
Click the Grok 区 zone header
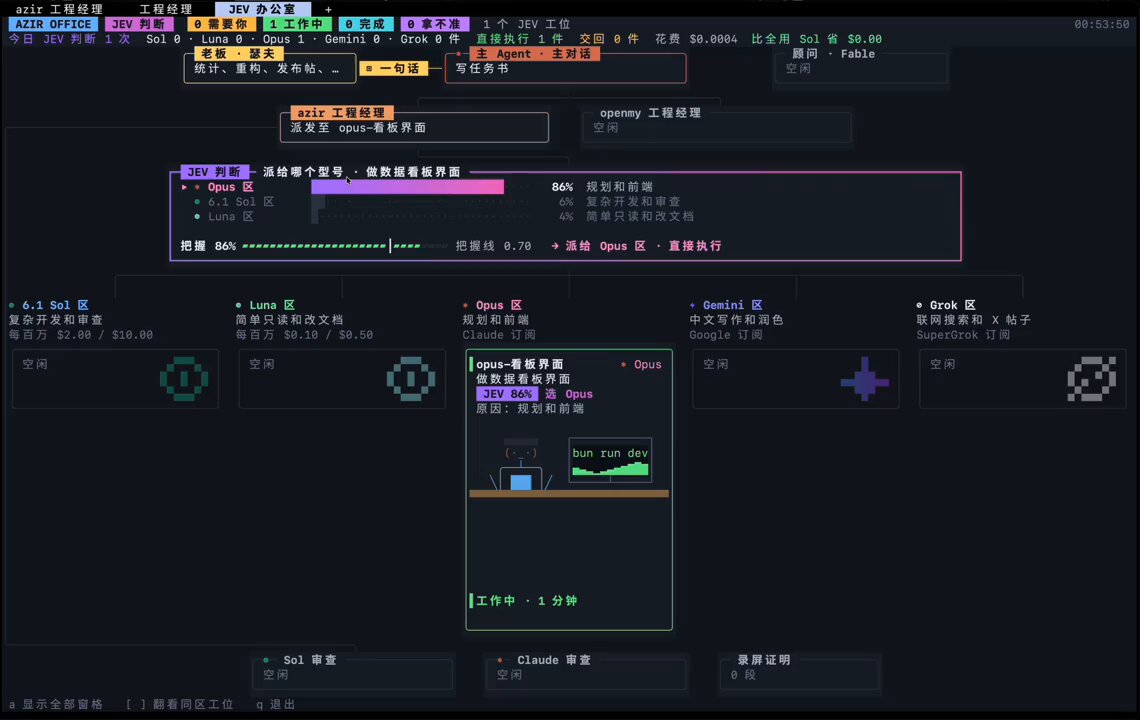946,305
